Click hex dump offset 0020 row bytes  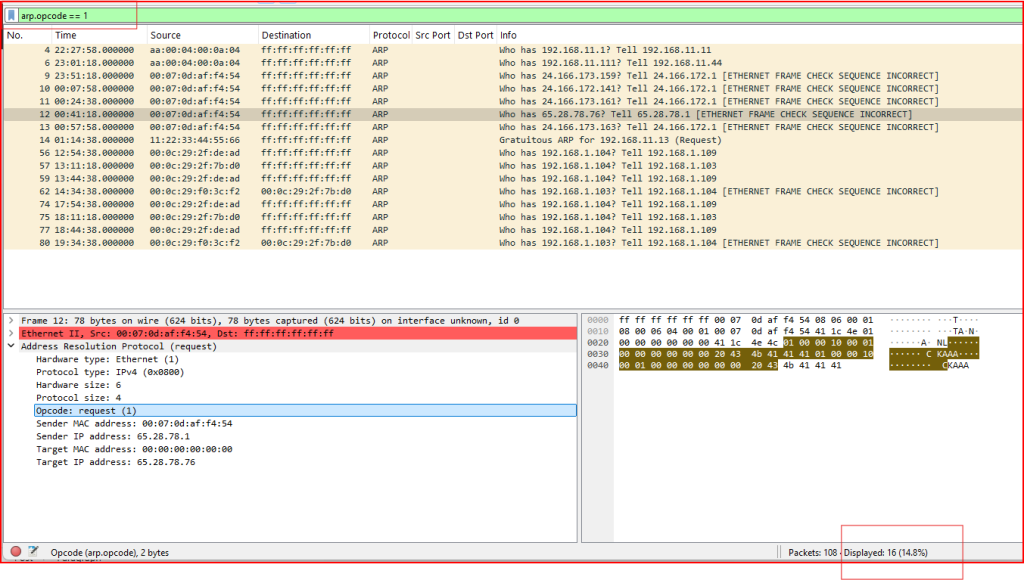(746, 343)
